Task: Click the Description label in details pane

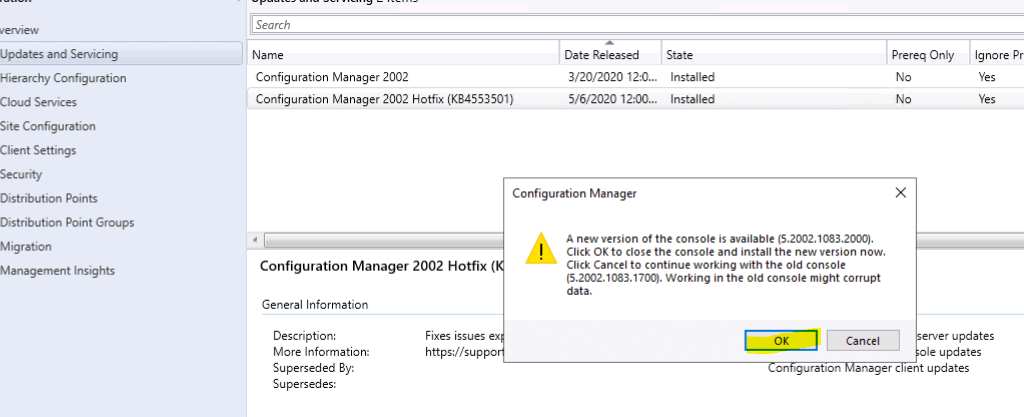Action: click(304, 336)
